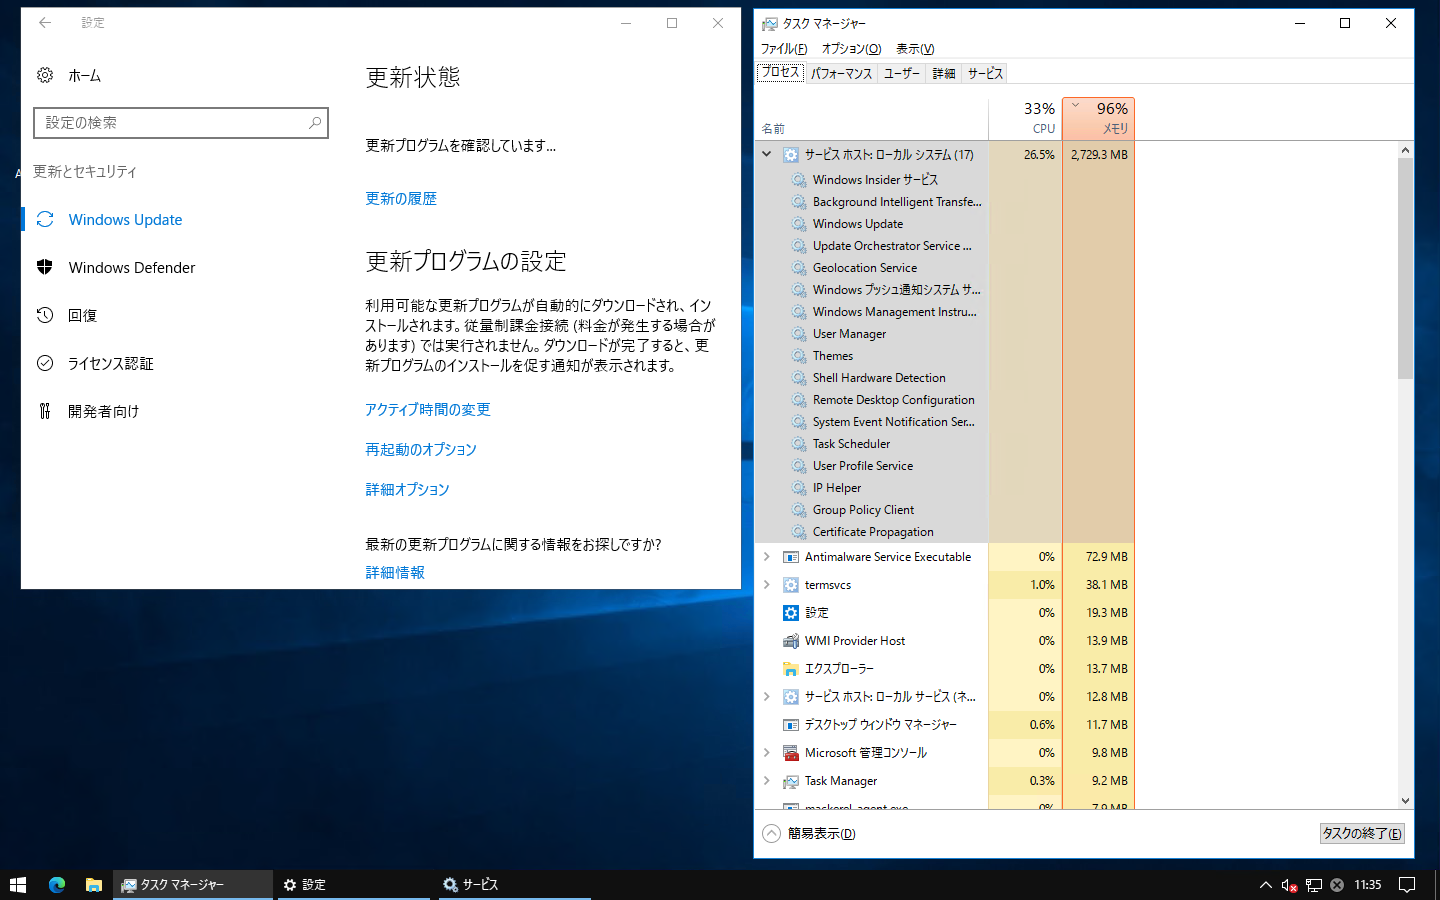Open the 表示 menu
This screenshot has width=1440, height=900.
pyautogui.click(x=915, y=49)
